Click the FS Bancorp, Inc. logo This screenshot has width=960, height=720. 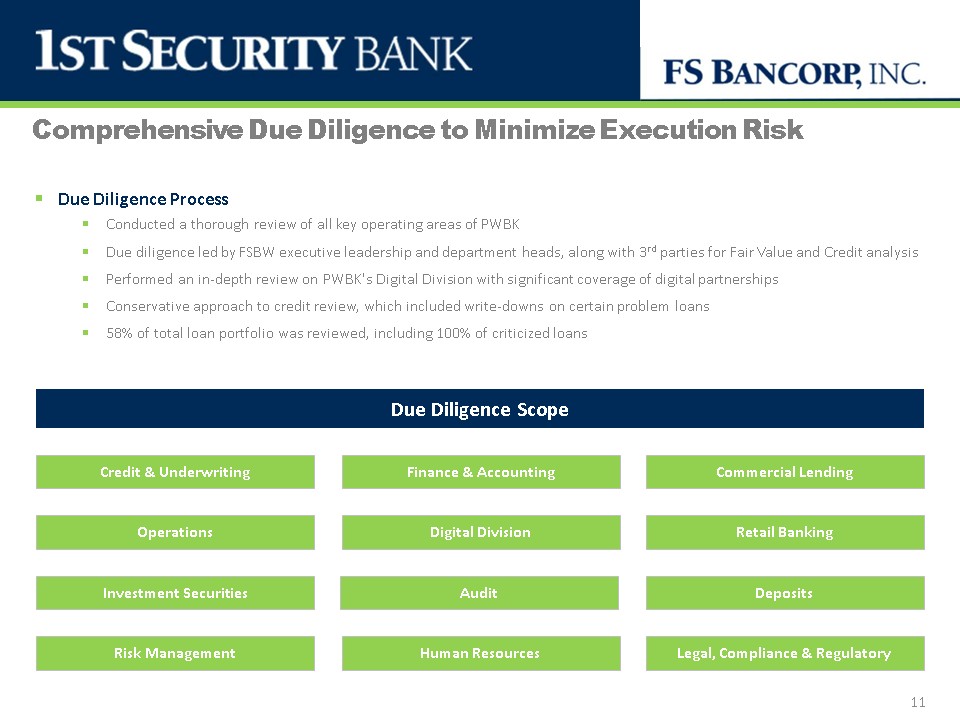pos(795,73)
